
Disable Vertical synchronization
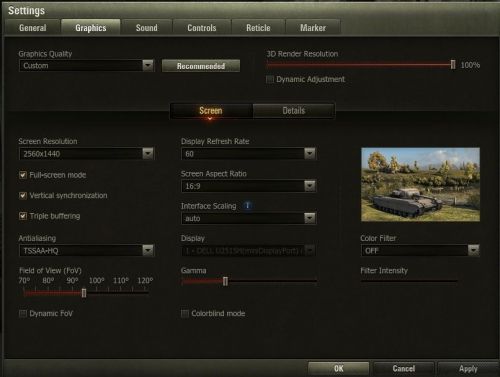[x=23, y=196]
